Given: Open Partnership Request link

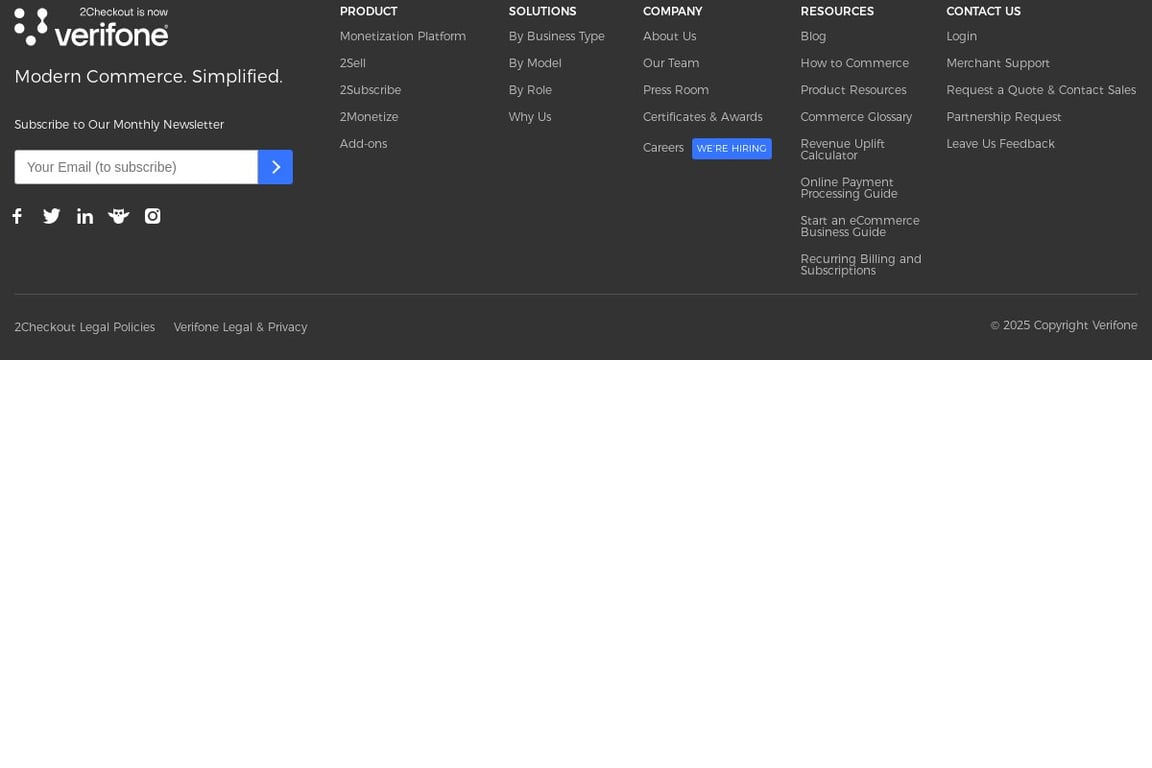Looking at the screenshot, I should tap(1004, 117).
